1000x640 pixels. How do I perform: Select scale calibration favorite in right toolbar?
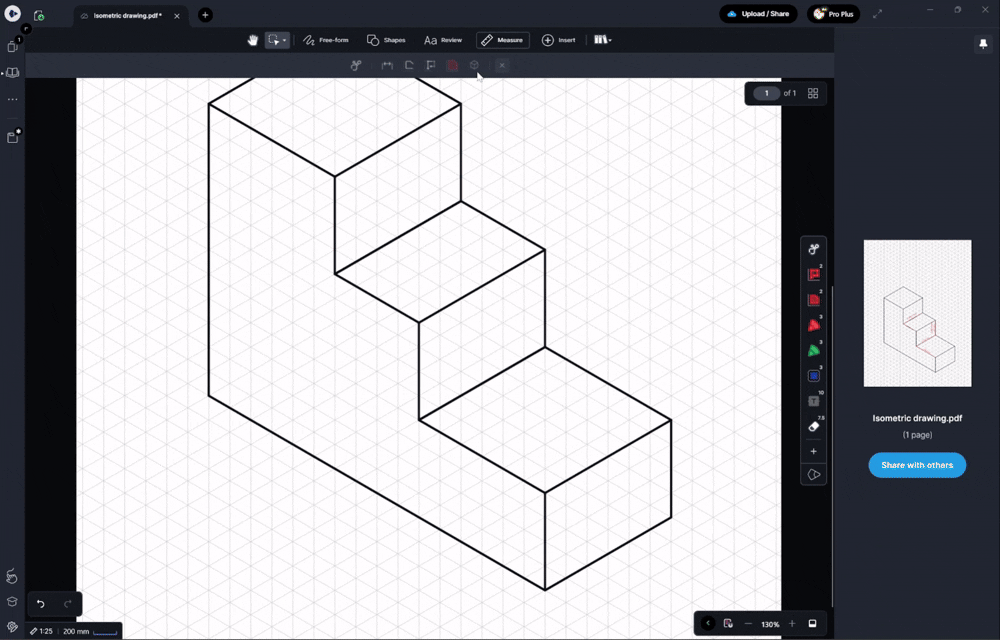click(x=814, y=249)
